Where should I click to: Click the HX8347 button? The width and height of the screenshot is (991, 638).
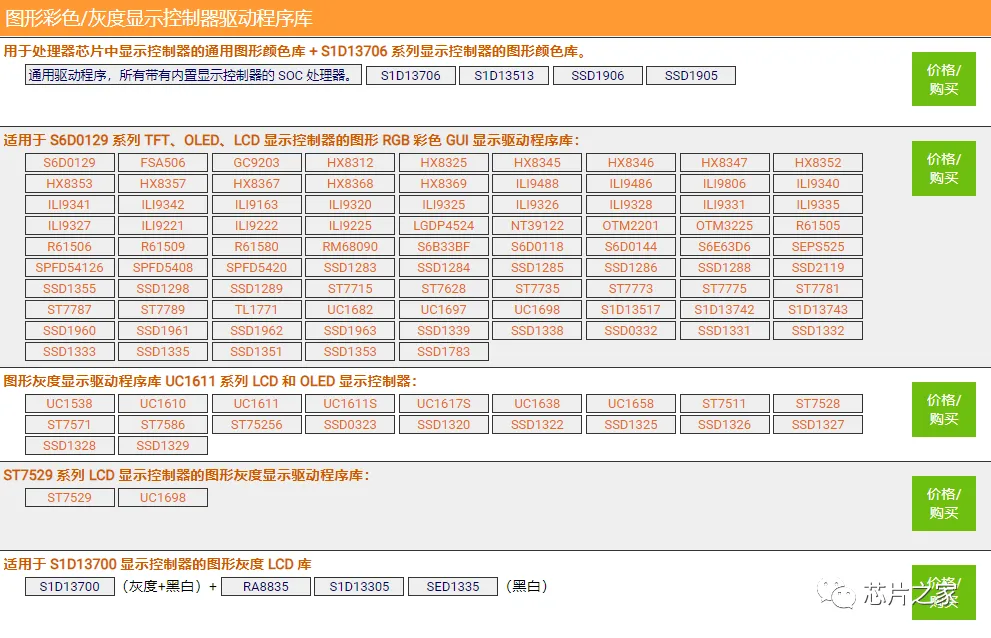tap(724, 162)
